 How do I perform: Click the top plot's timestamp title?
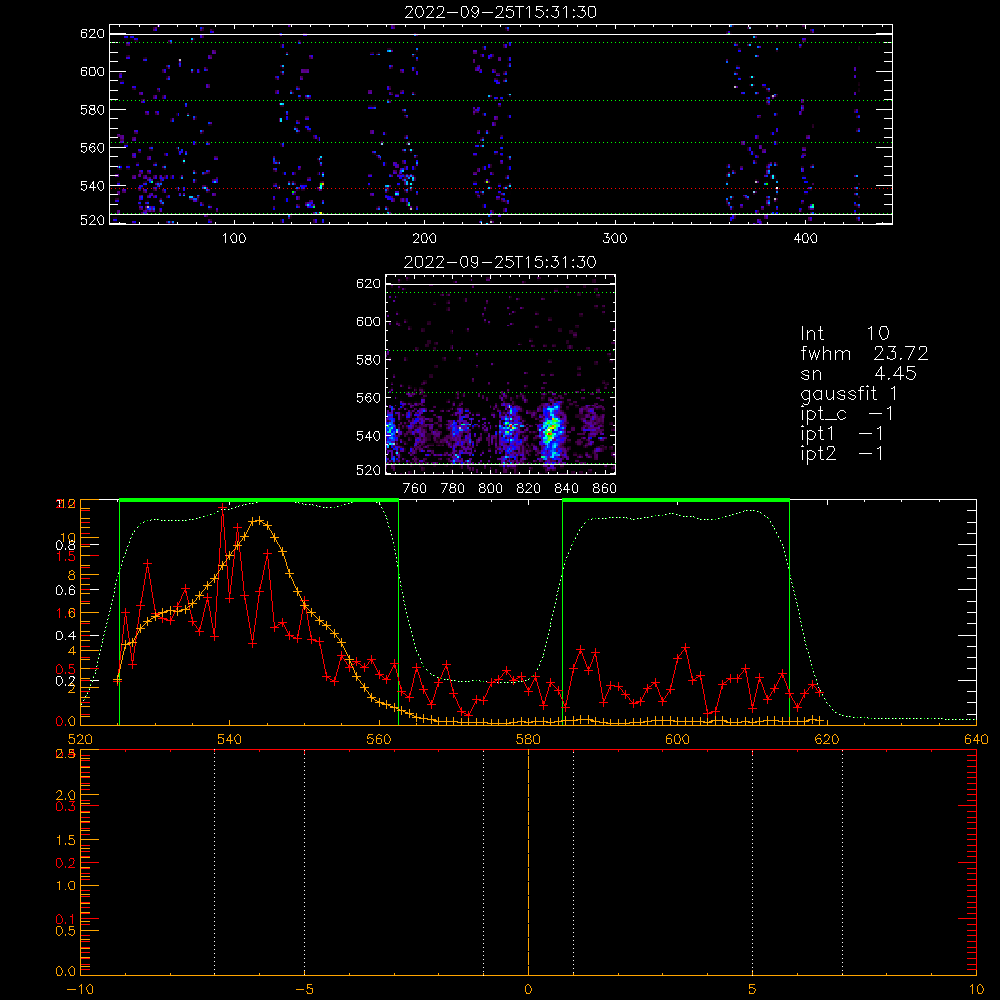click(501, 12)
